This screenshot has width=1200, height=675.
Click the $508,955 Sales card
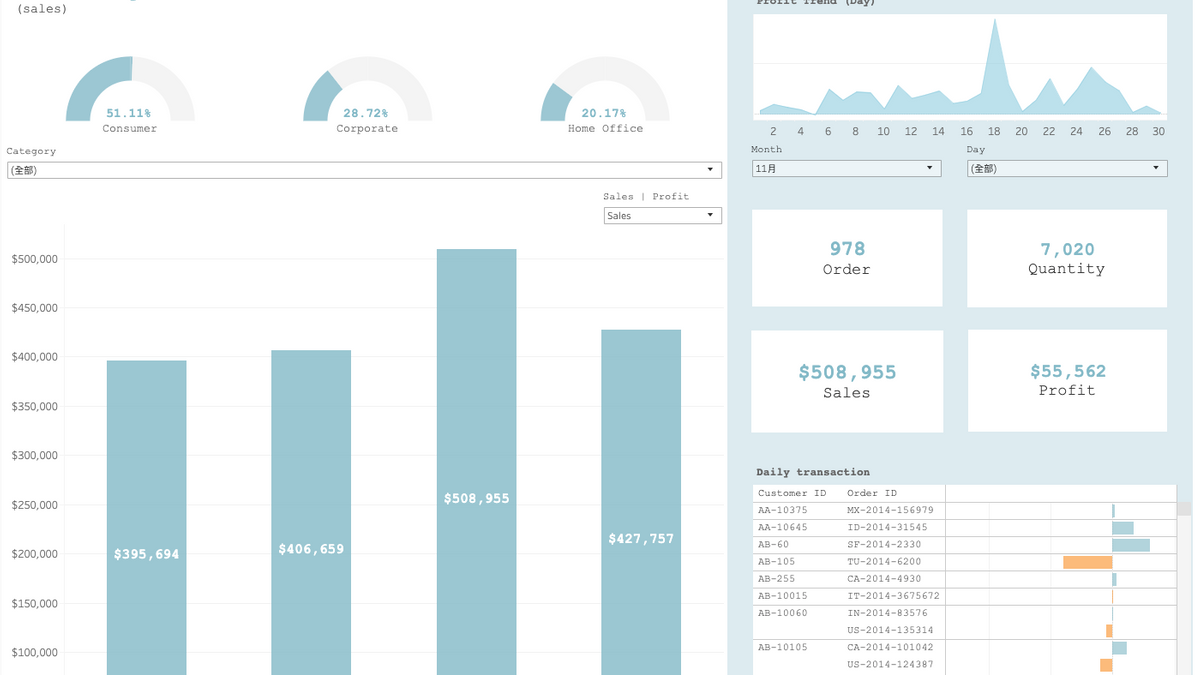coord(847,381)
